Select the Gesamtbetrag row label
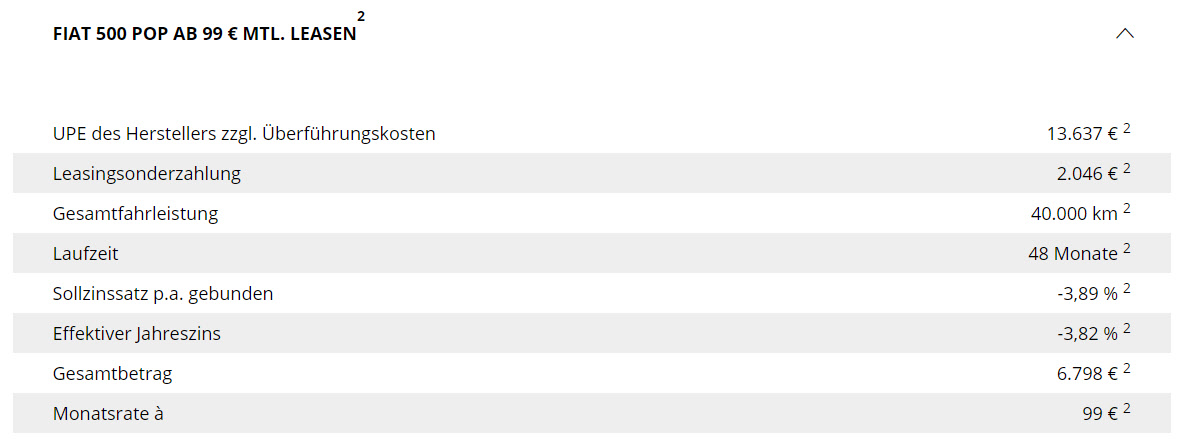The image size is (1183, 439). coord(112,374)
